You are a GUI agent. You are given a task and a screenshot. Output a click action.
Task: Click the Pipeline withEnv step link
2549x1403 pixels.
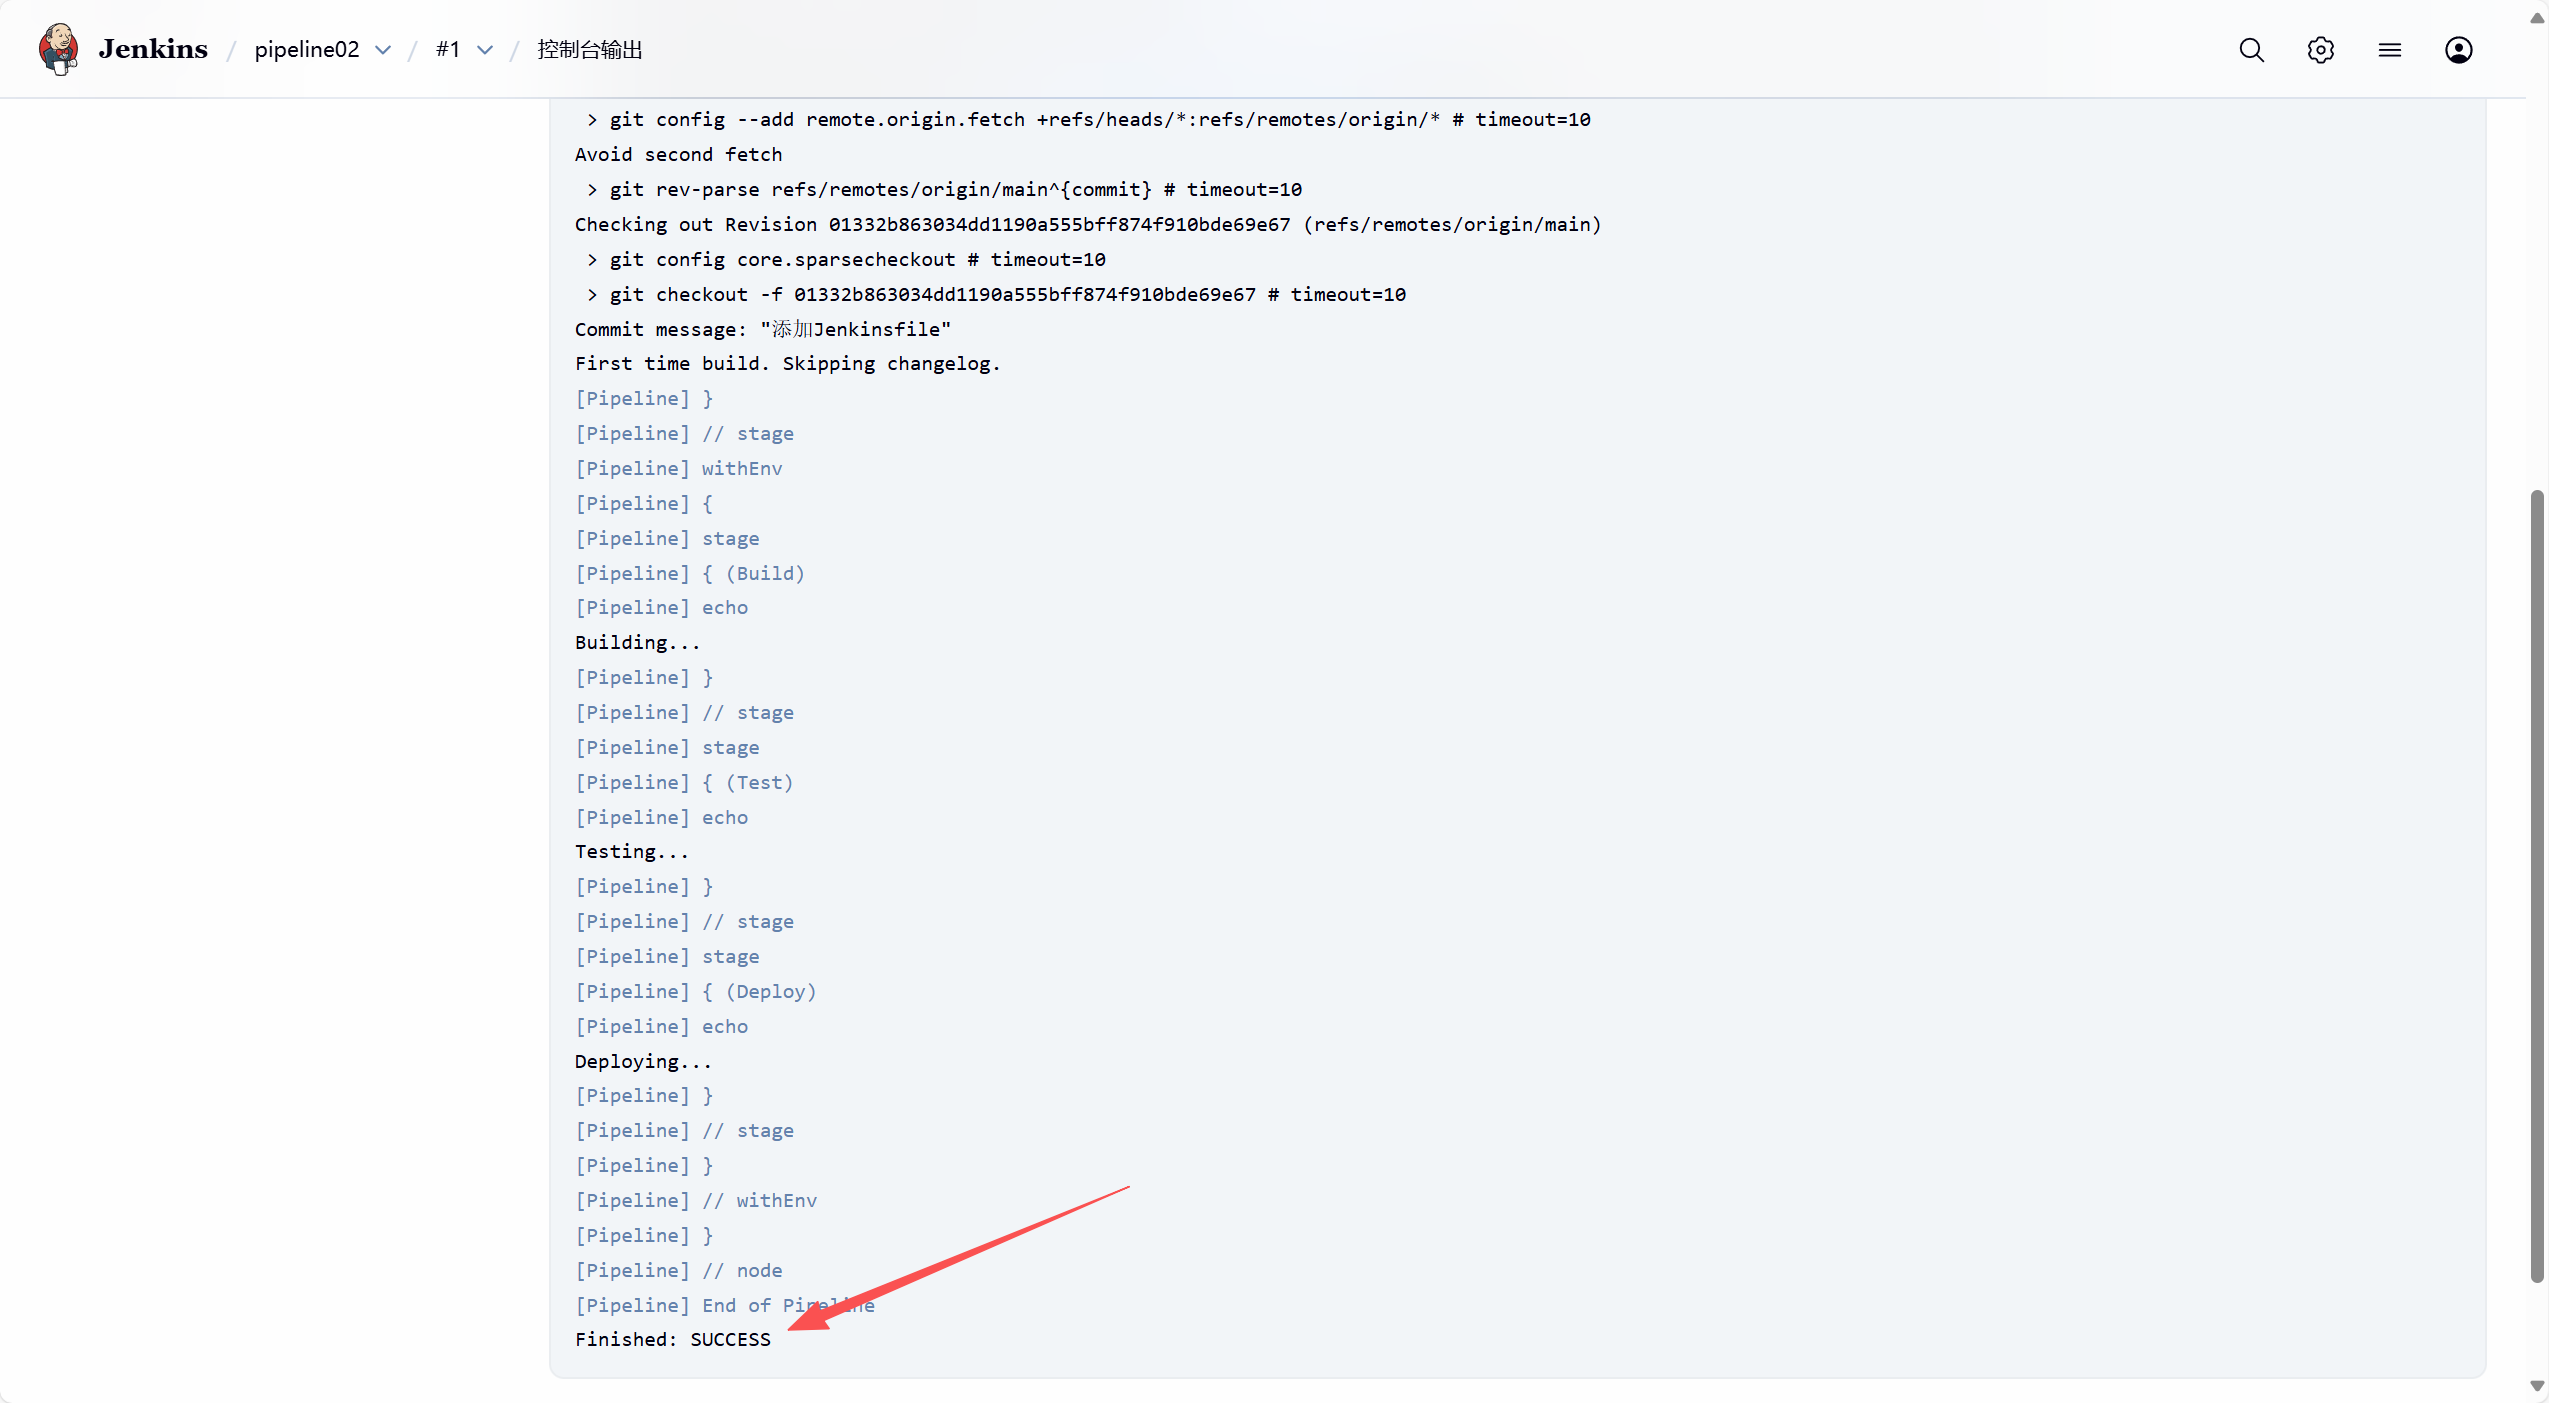[x=741, y=468]
